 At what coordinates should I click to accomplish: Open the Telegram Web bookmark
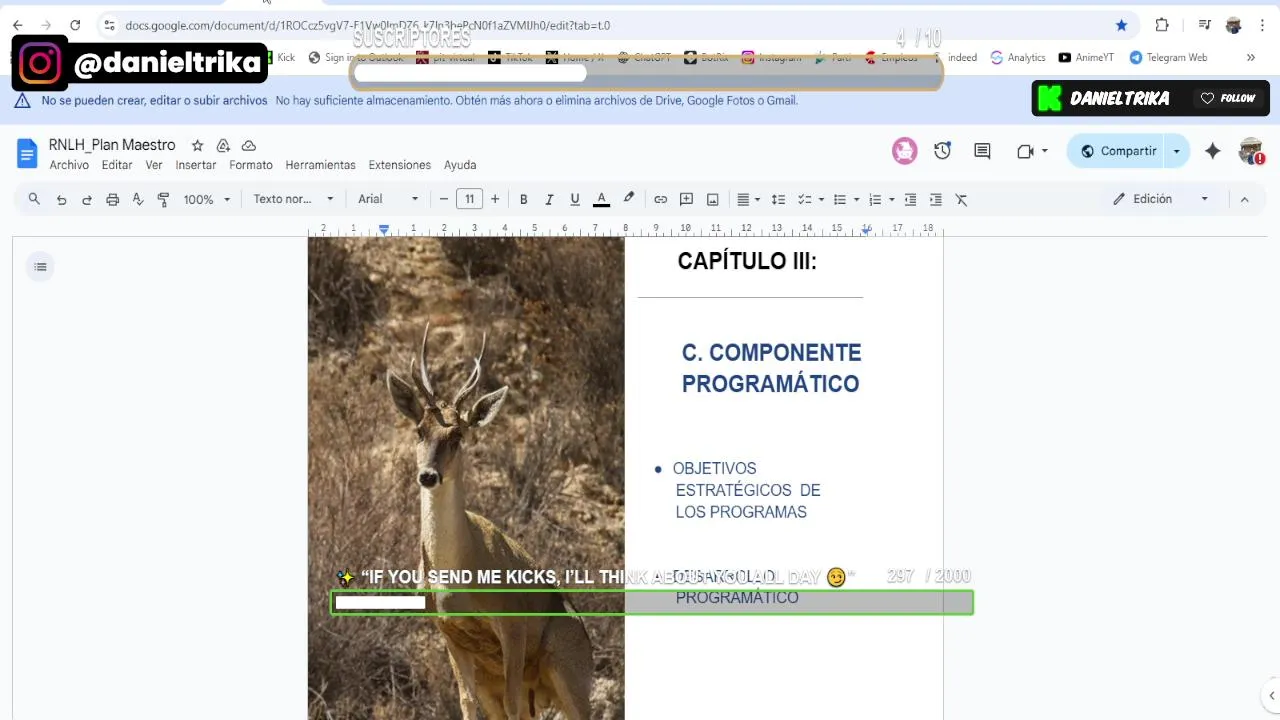tap(1168, 57)
